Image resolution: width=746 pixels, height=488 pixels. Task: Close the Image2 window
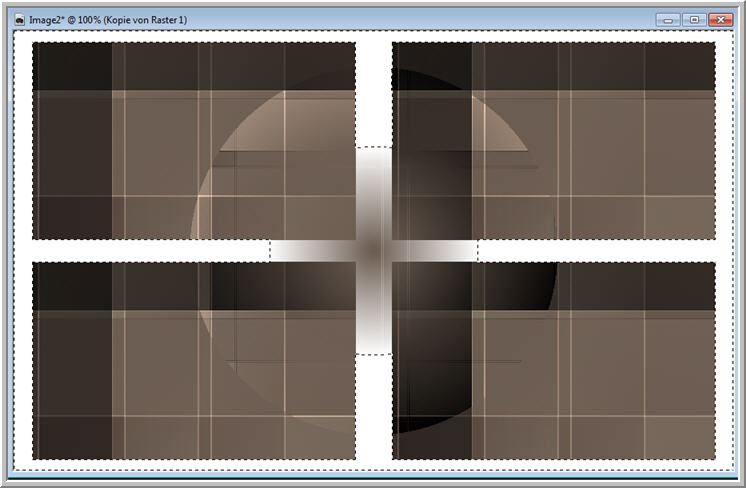[x=720, y=20]
